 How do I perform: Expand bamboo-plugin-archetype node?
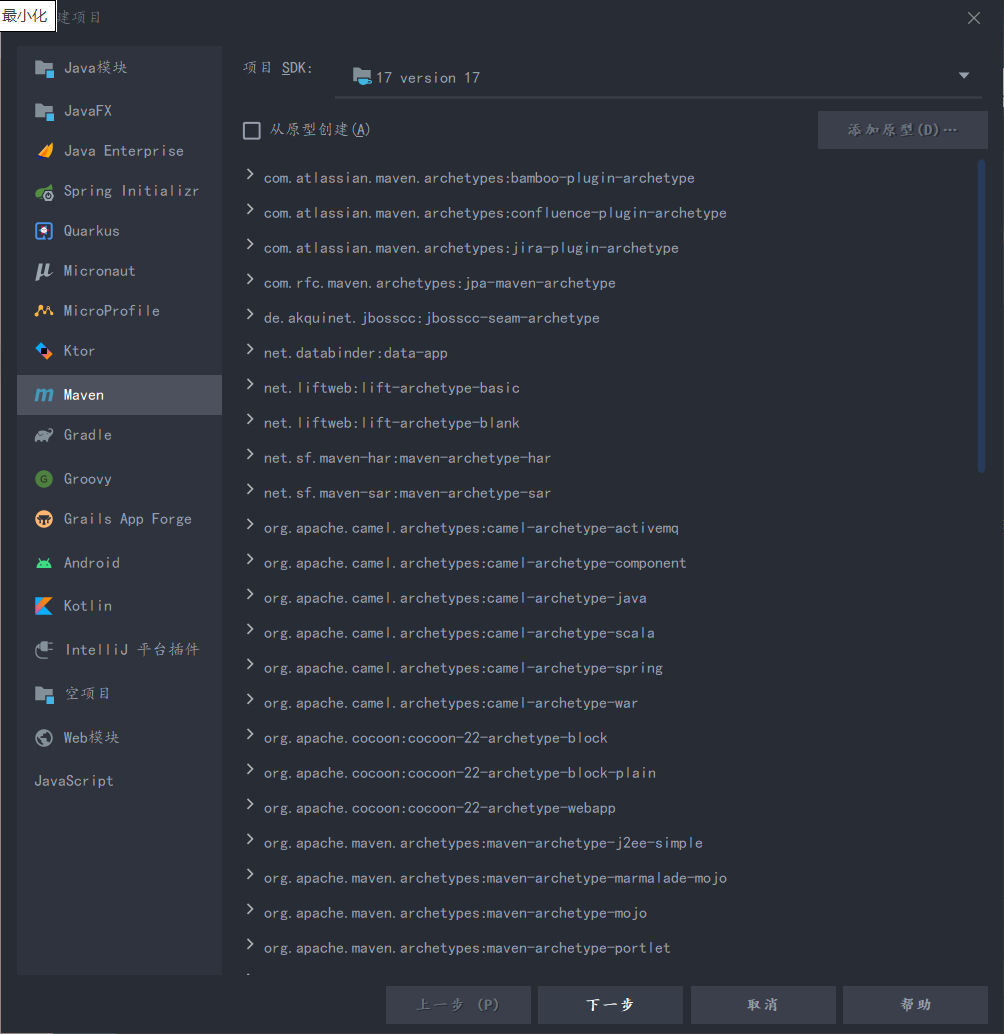tap(250, 174)
